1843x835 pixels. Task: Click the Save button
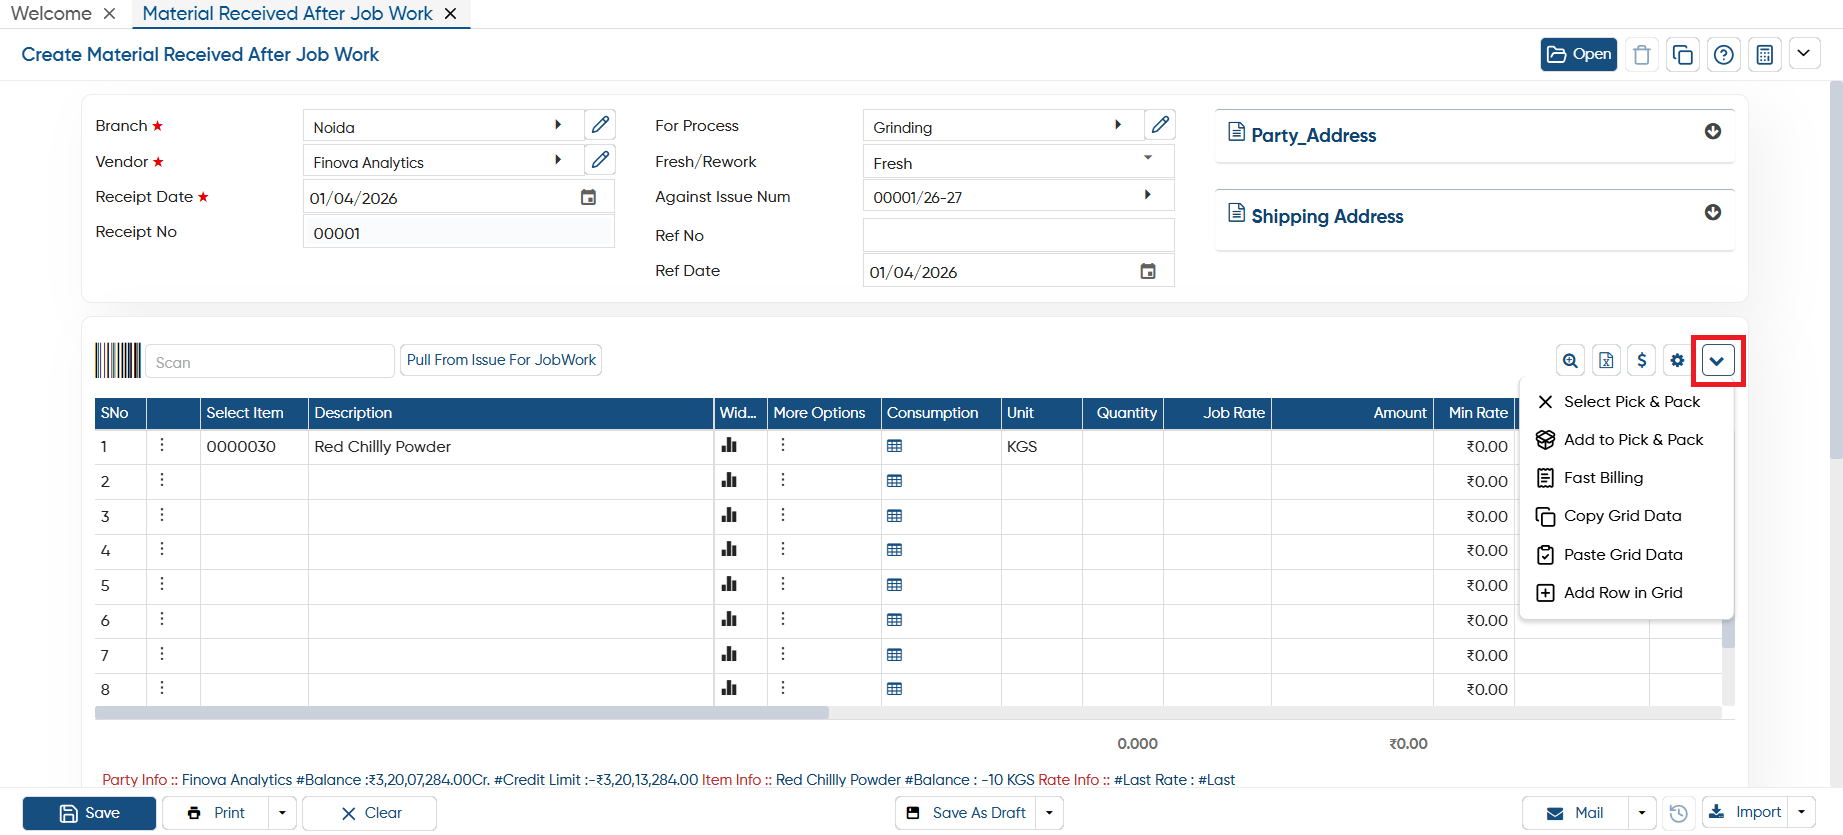89,813
